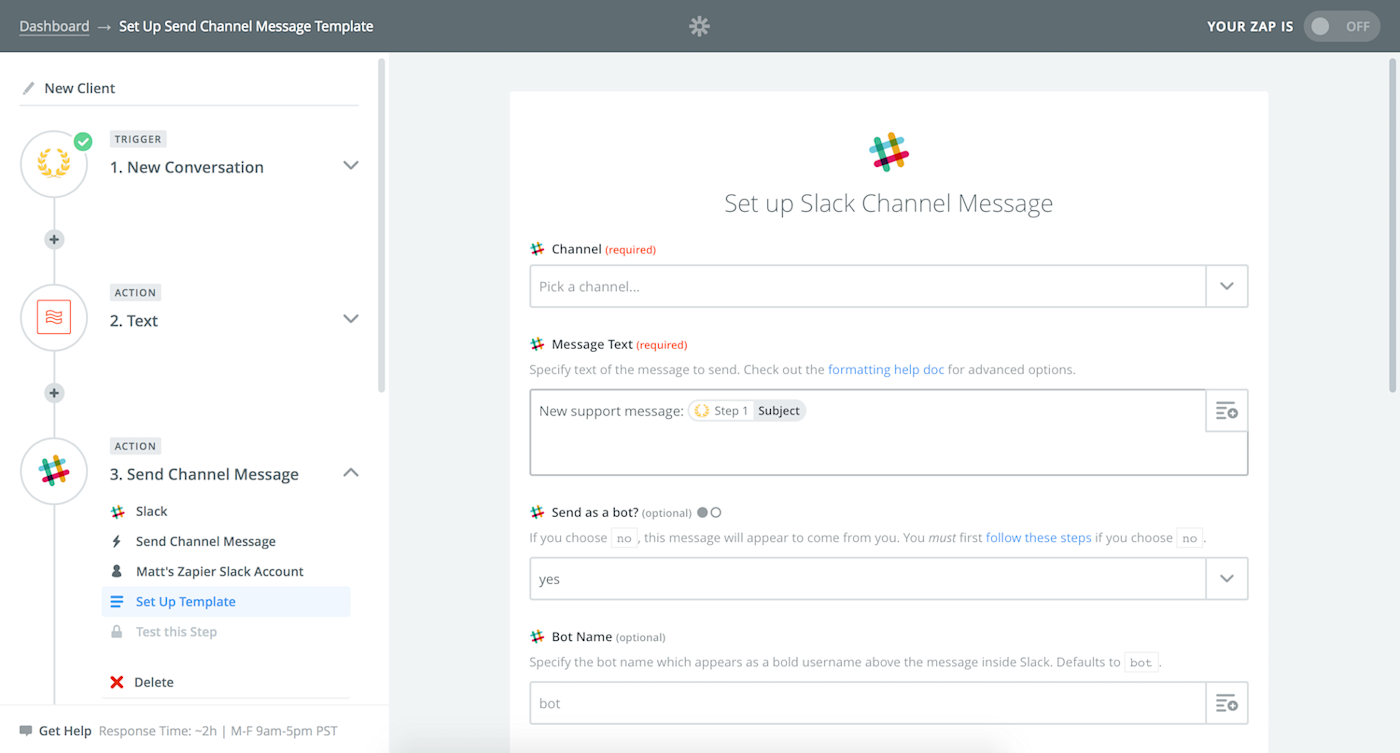This screenshot has height=753, width=1400.
Task: Select the filled dot beside Send as a bot
Action: click(x=703, y=513)
